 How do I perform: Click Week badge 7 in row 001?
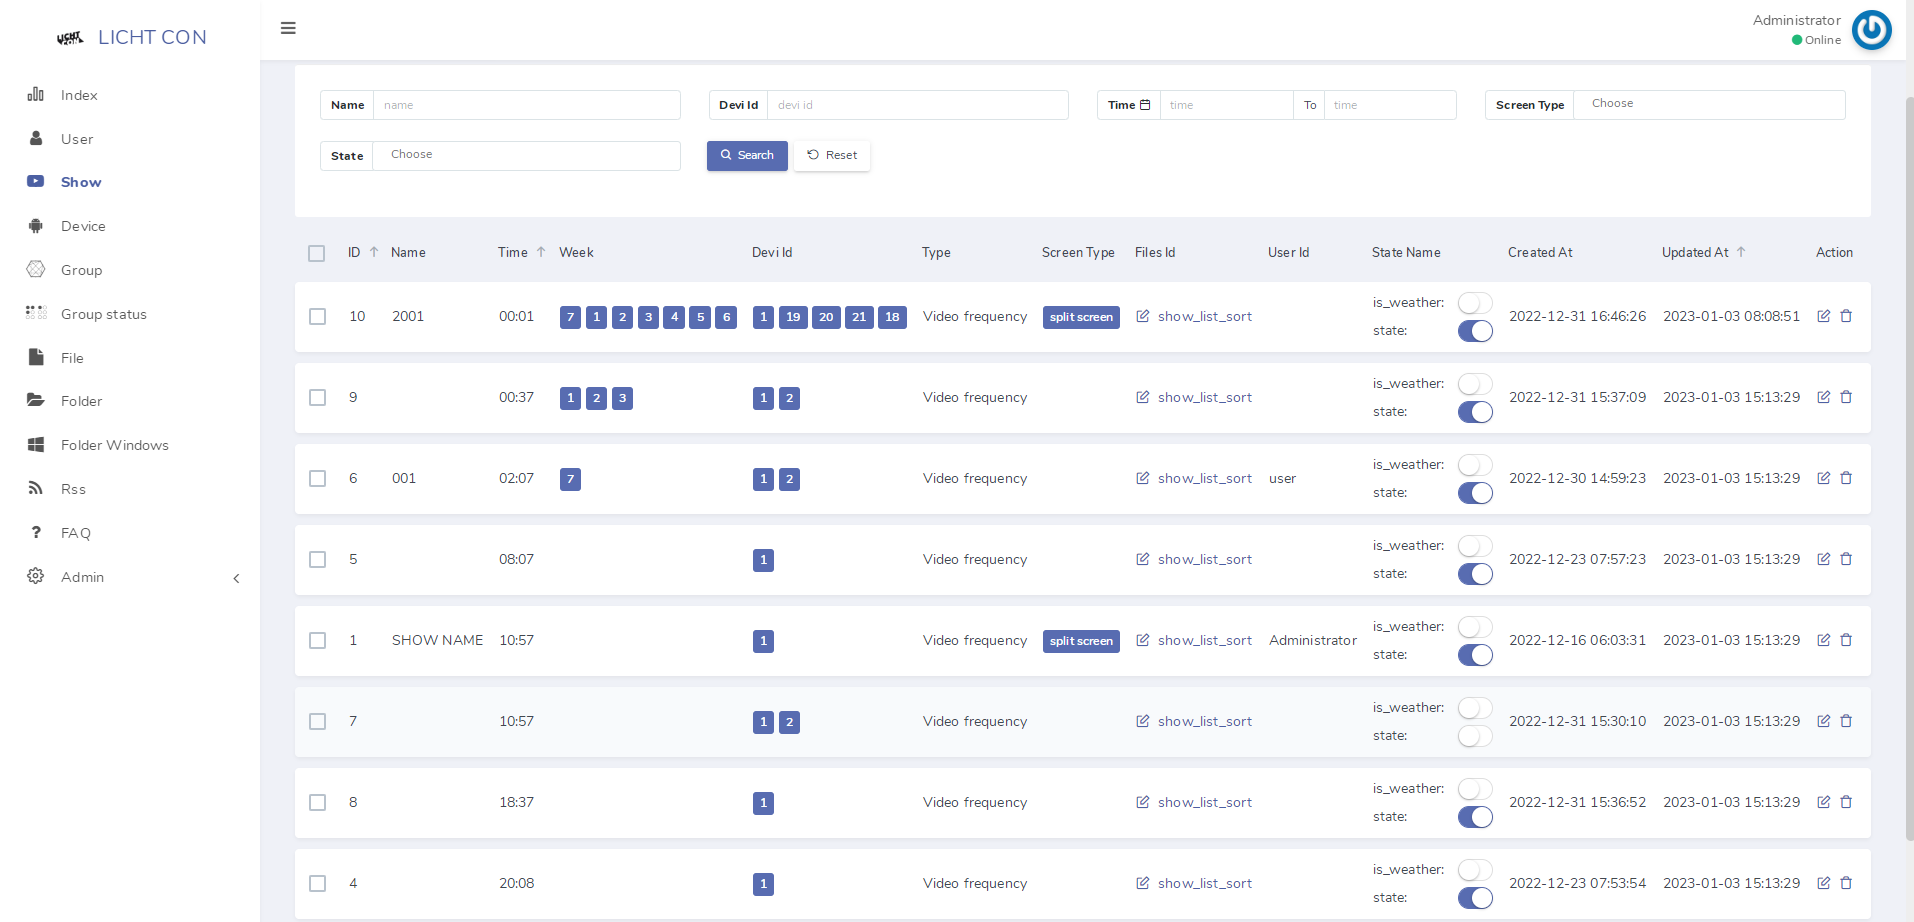[x=570, y=479]
